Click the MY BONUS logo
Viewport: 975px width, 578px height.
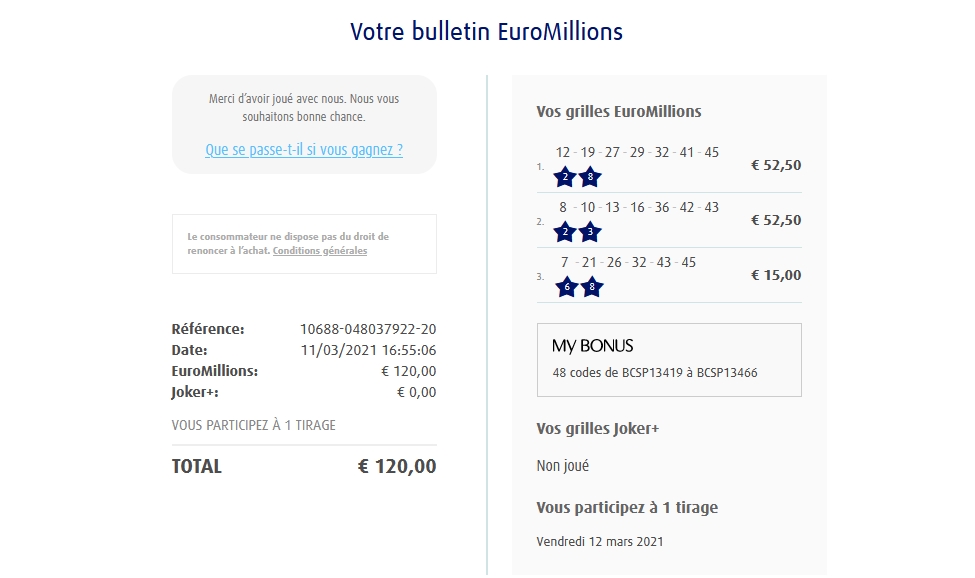[x=593, y=346]
